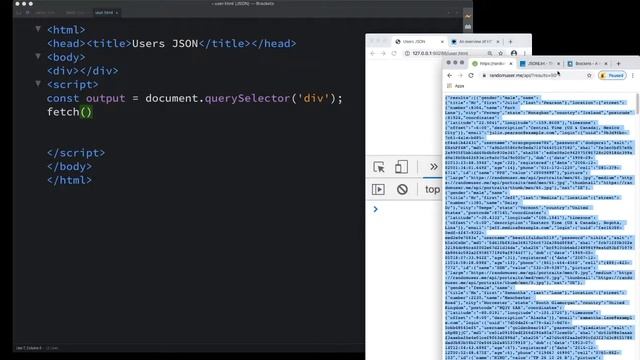Open the profile avatar in back Chrome window
Viewport: 640px width, 360px height.
[x=514, y=53]
